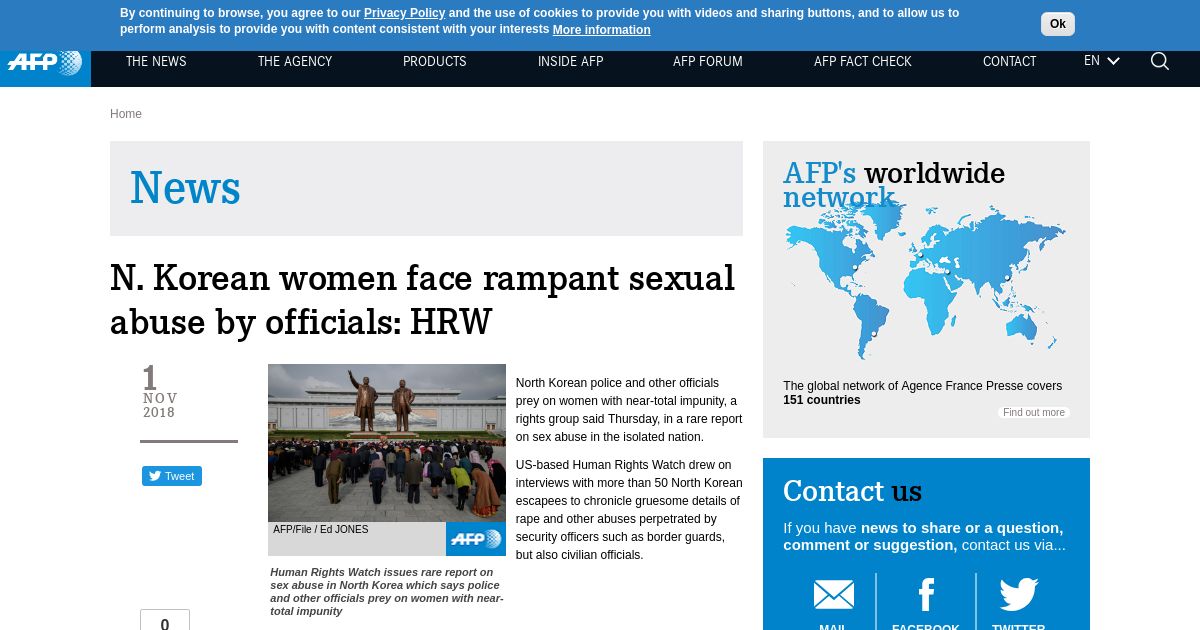Expand the EN language dropdown
1200x630 pixels.
[1101, 61]
